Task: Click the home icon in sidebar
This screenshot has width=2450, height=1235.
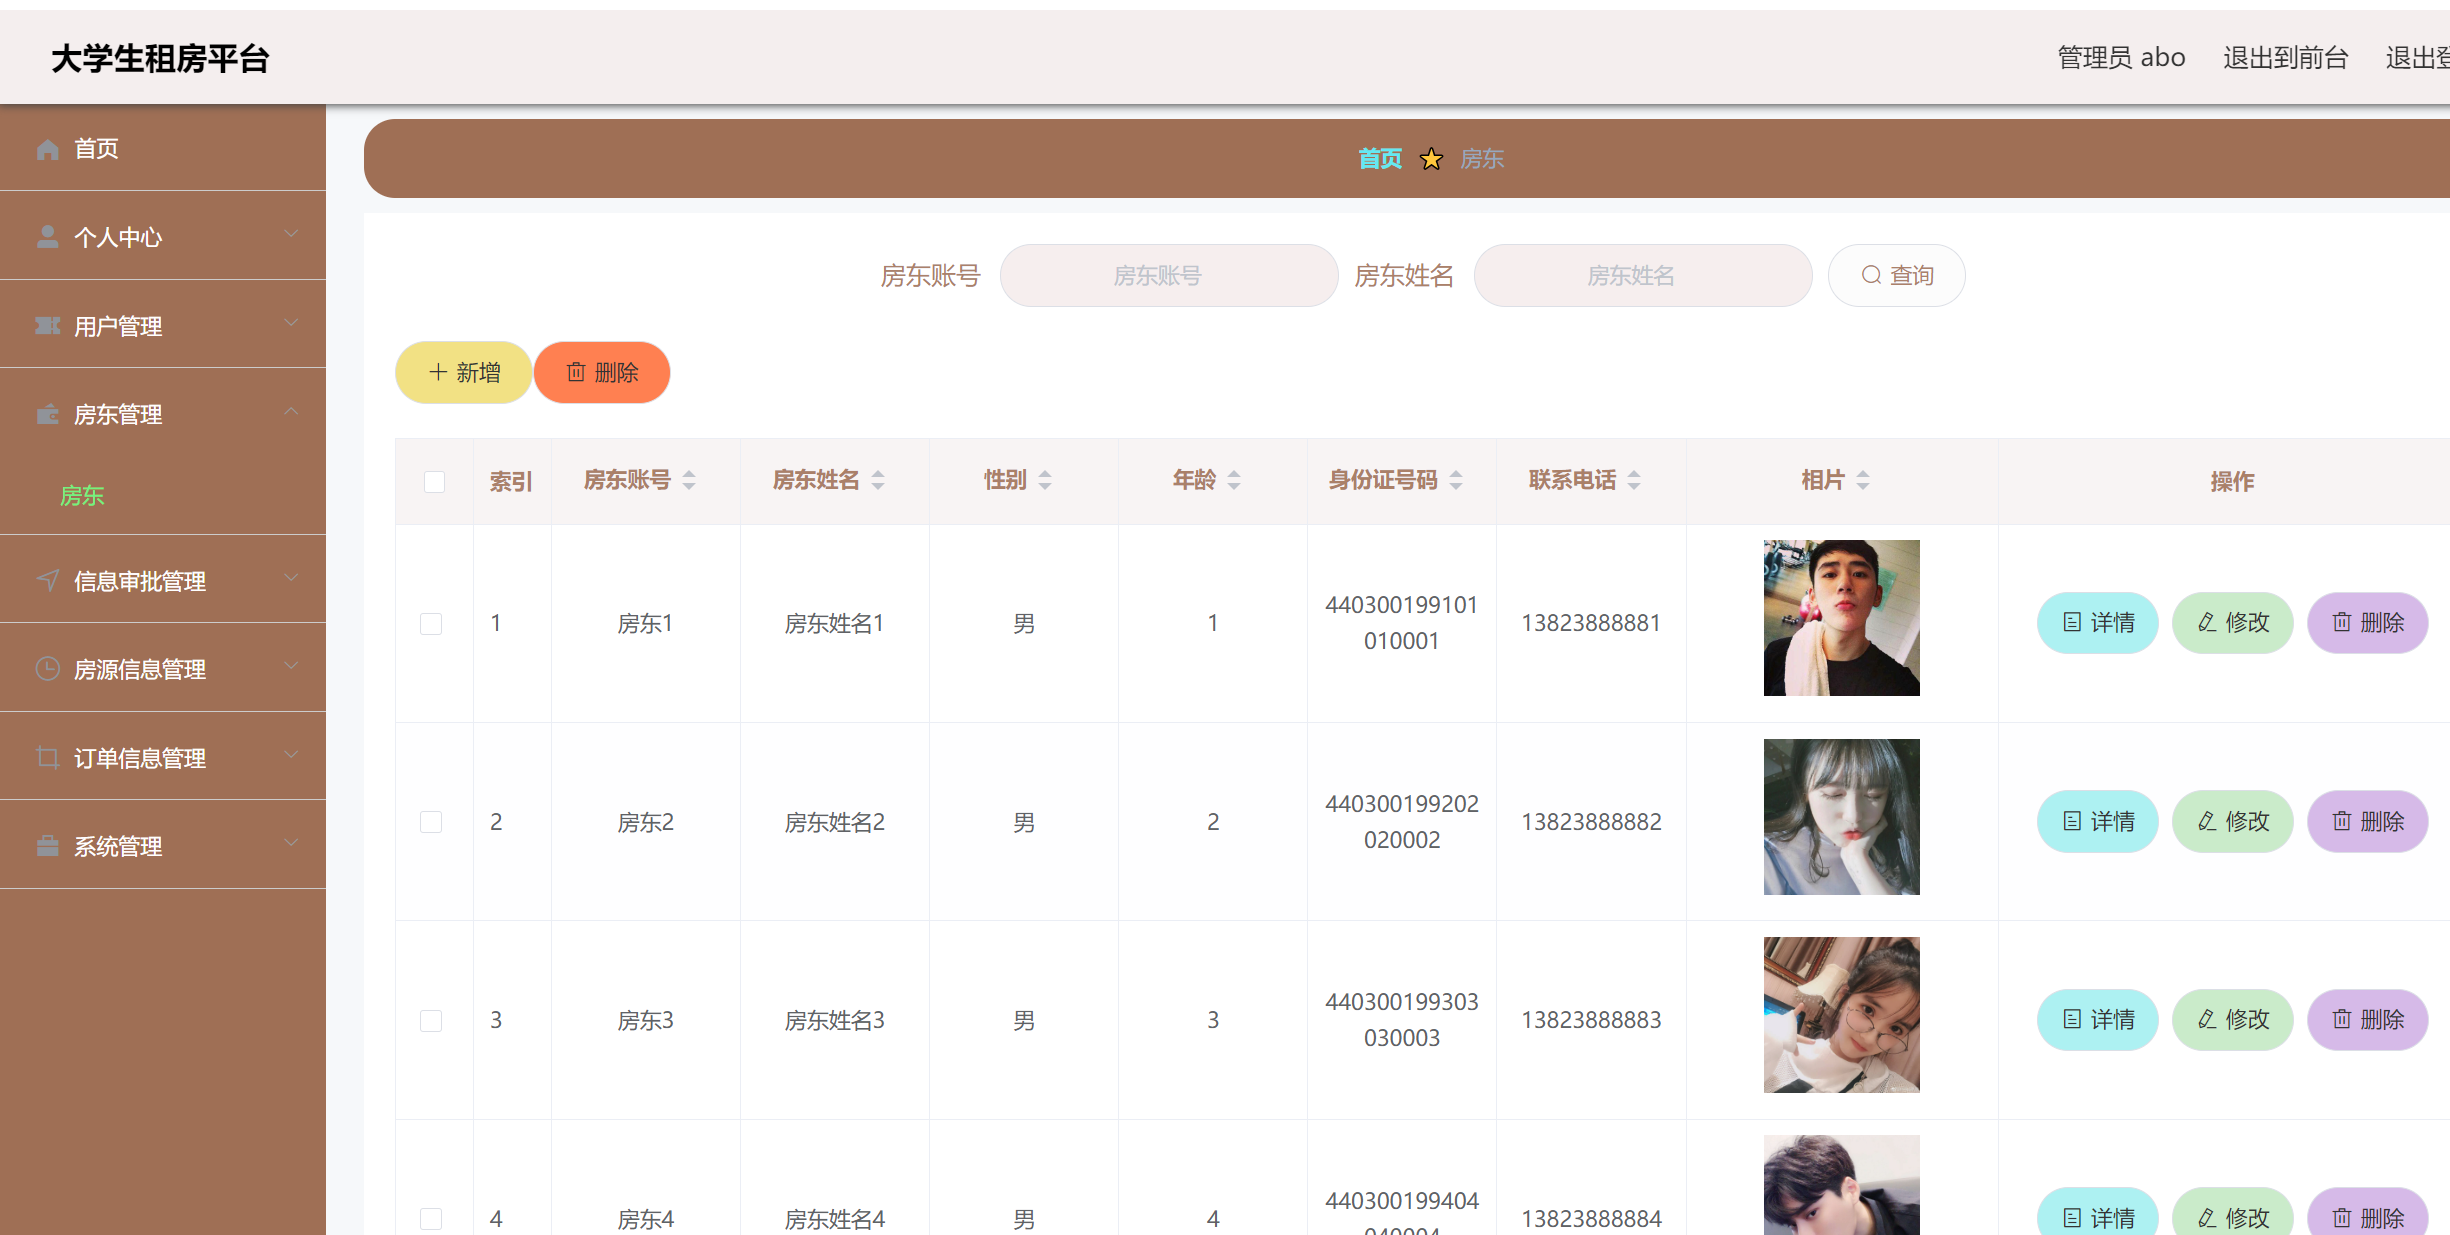Action: (x=47, y=149)
